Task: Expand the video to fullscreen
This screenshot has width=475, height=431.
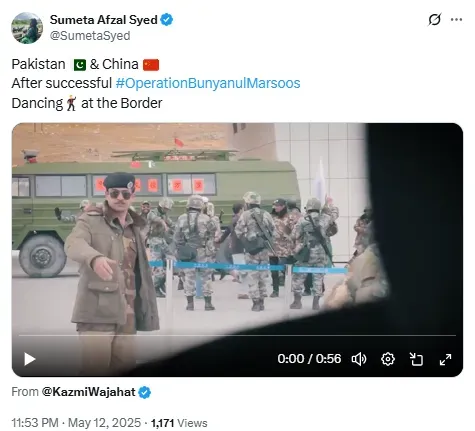Action: point(445,359)
